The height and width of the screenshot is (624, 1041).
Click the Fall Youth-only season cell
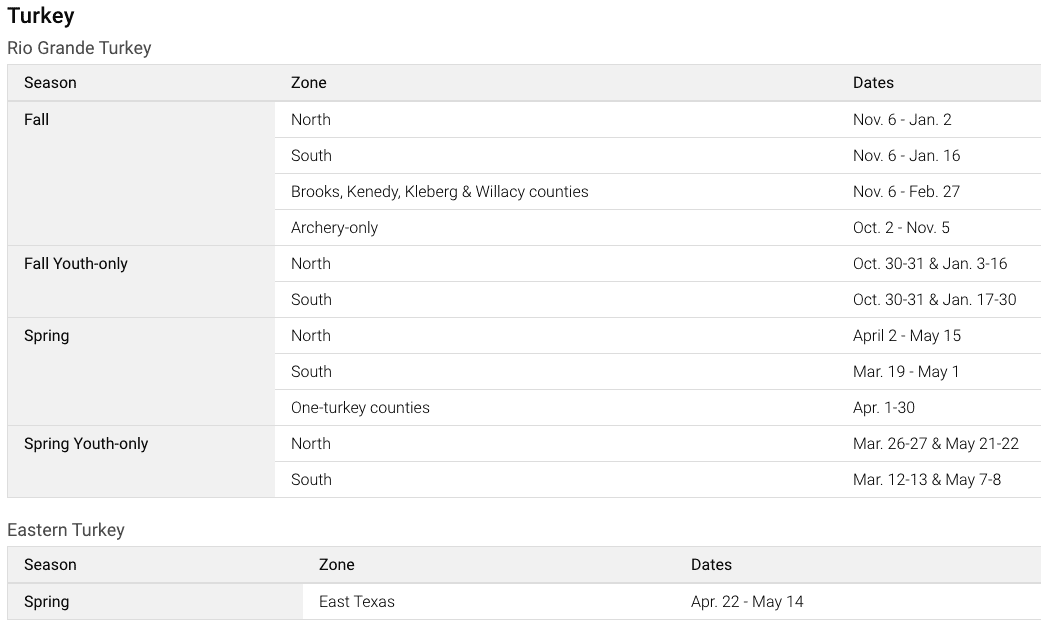(76, 264)
